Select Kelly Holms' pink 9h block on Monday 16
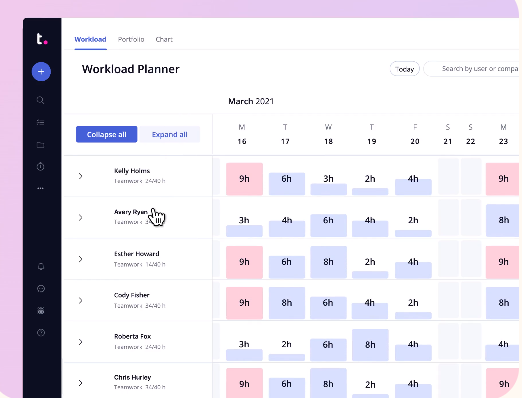This screenshot has height=398, width=522. 244,179
